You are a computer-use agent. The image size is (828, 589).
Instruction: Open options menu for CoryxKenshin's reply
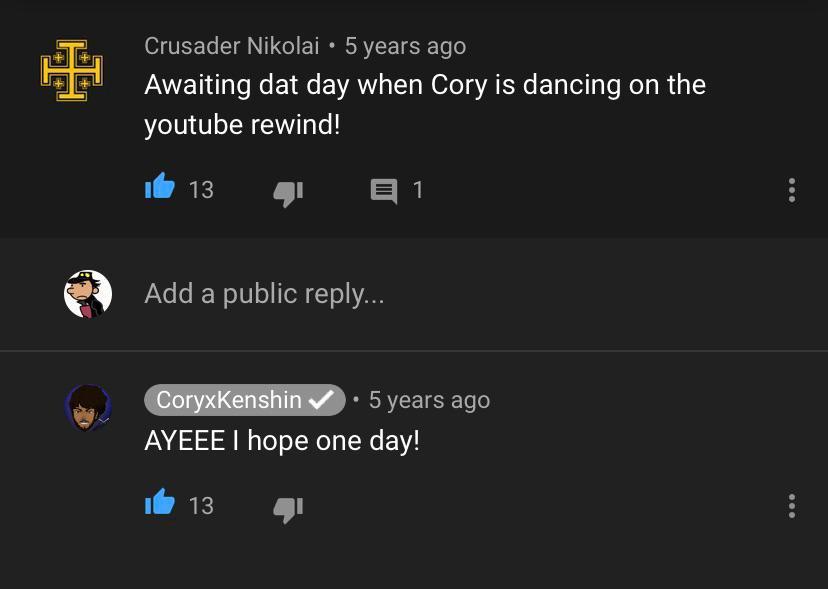point(792,506)
